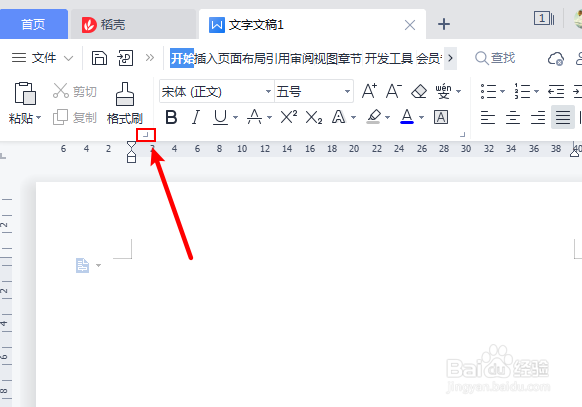The height and width of the screenshot is (407, 582).
Task: Click the Copy (复制) button
Action: [x=75, y=118]
